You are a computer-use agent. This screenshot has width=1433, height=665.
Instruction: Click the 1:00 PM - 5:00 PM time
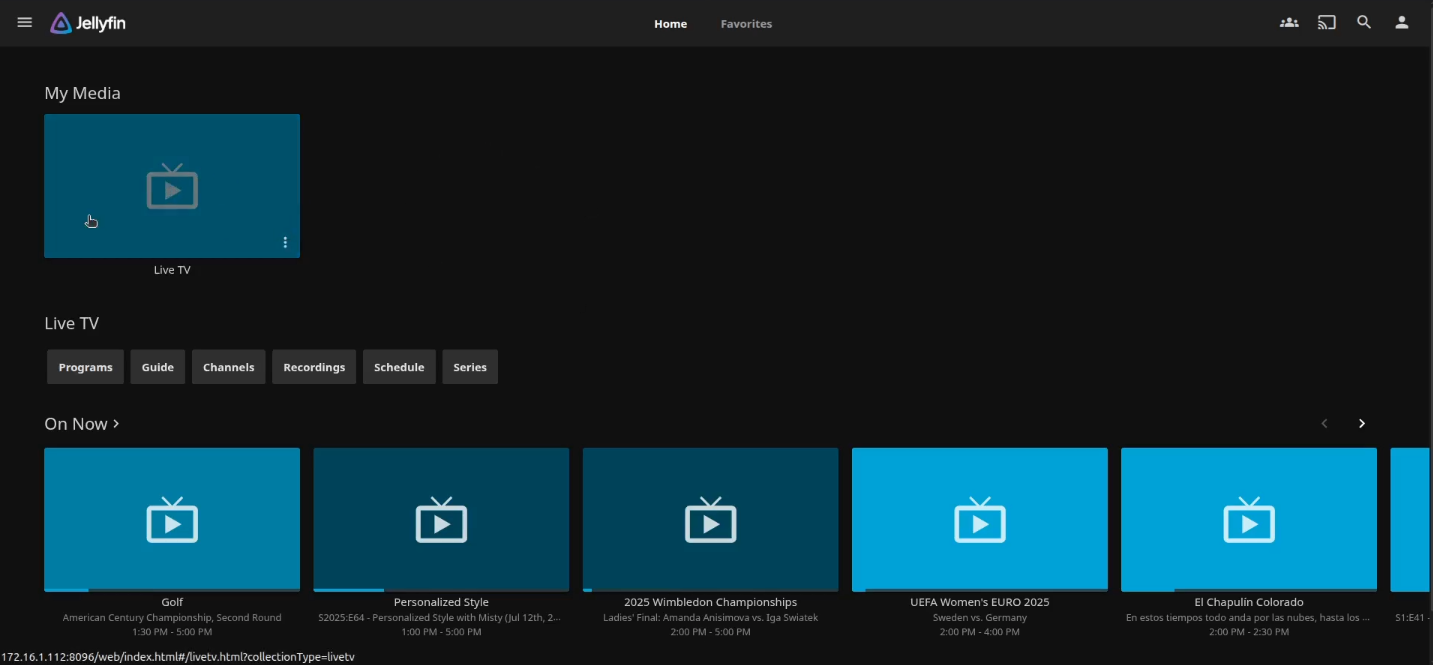pyautogui.click(x=441, y=633)
